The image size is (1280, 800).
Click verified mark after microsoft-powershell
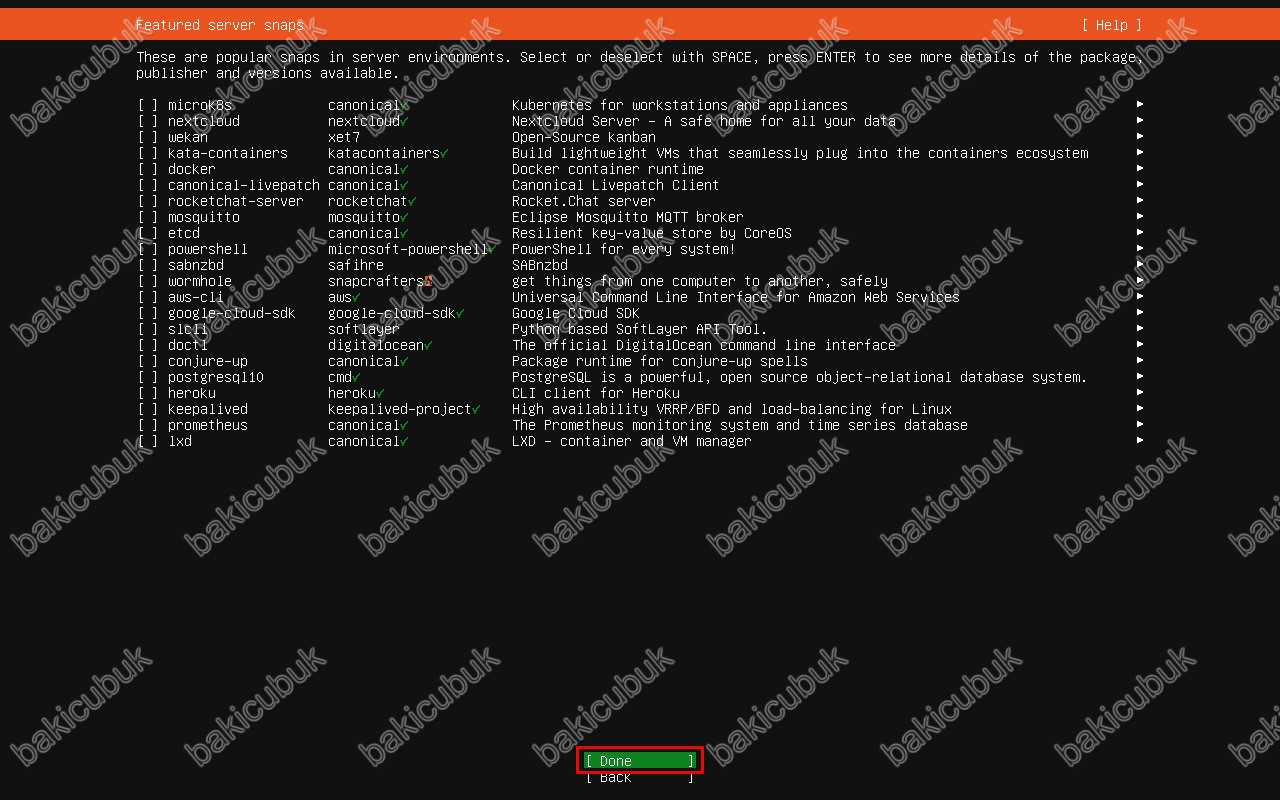[x=492, y=249]
